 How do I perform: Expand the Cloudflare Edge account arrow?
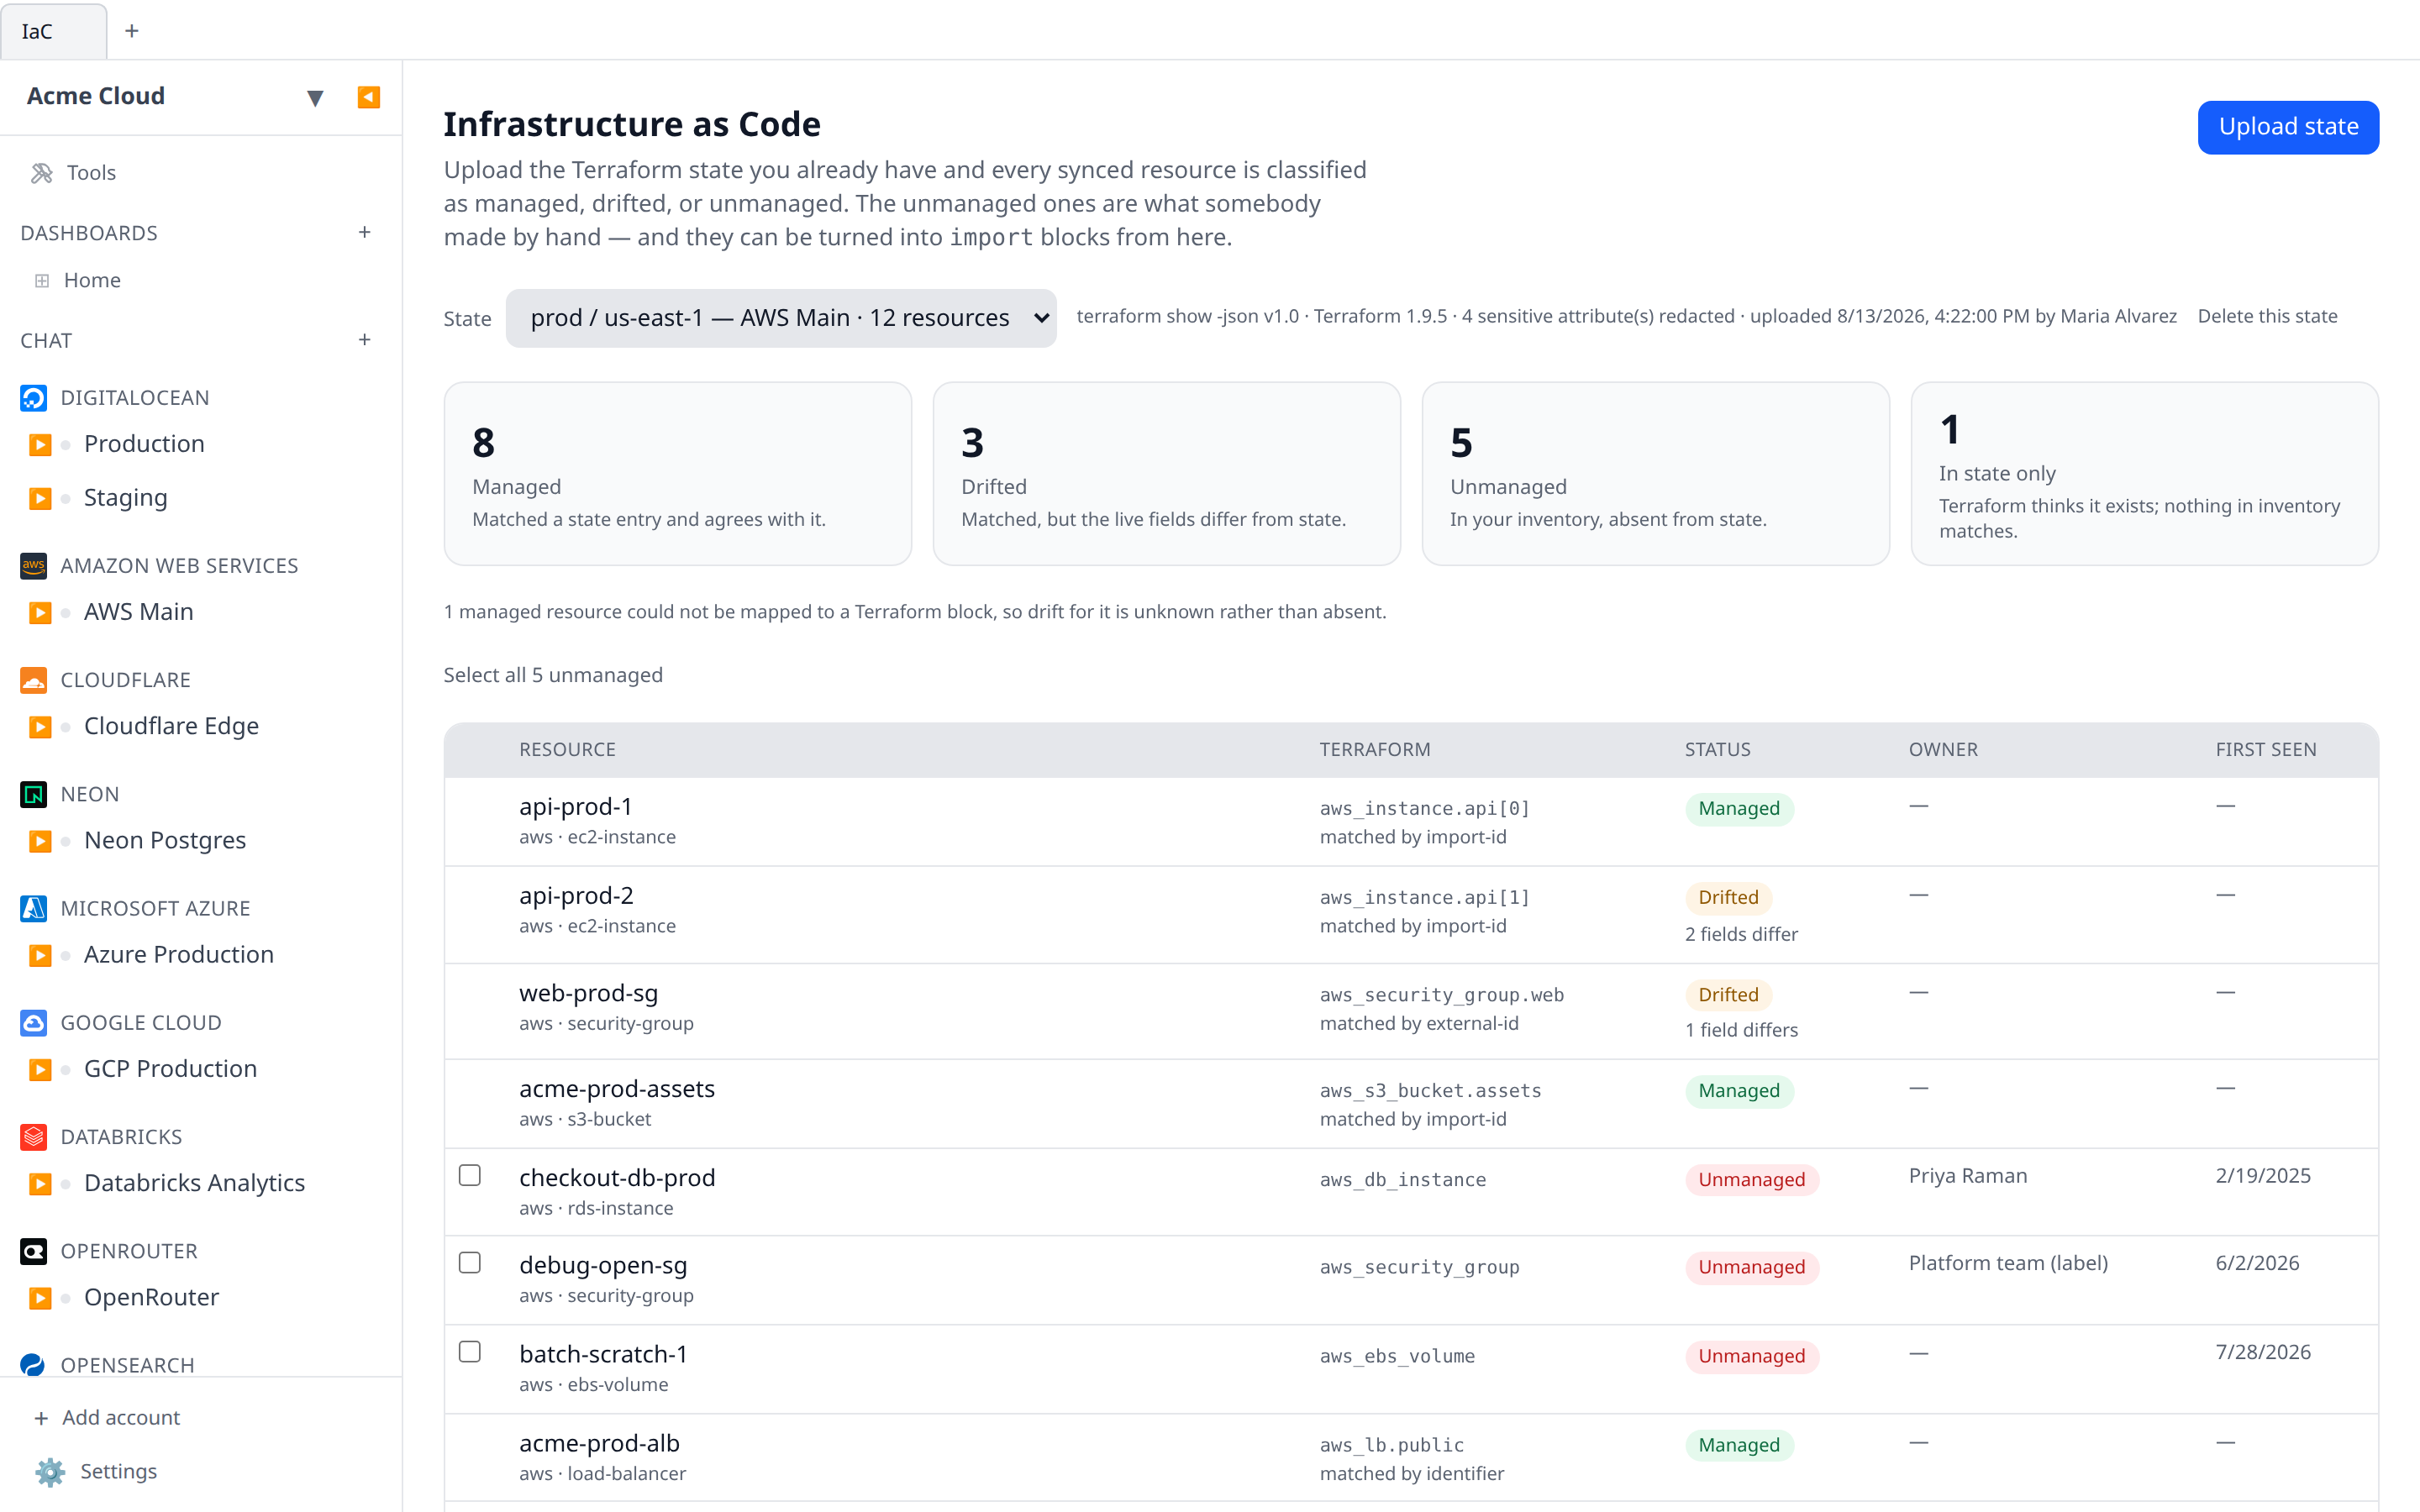point(40,726)
